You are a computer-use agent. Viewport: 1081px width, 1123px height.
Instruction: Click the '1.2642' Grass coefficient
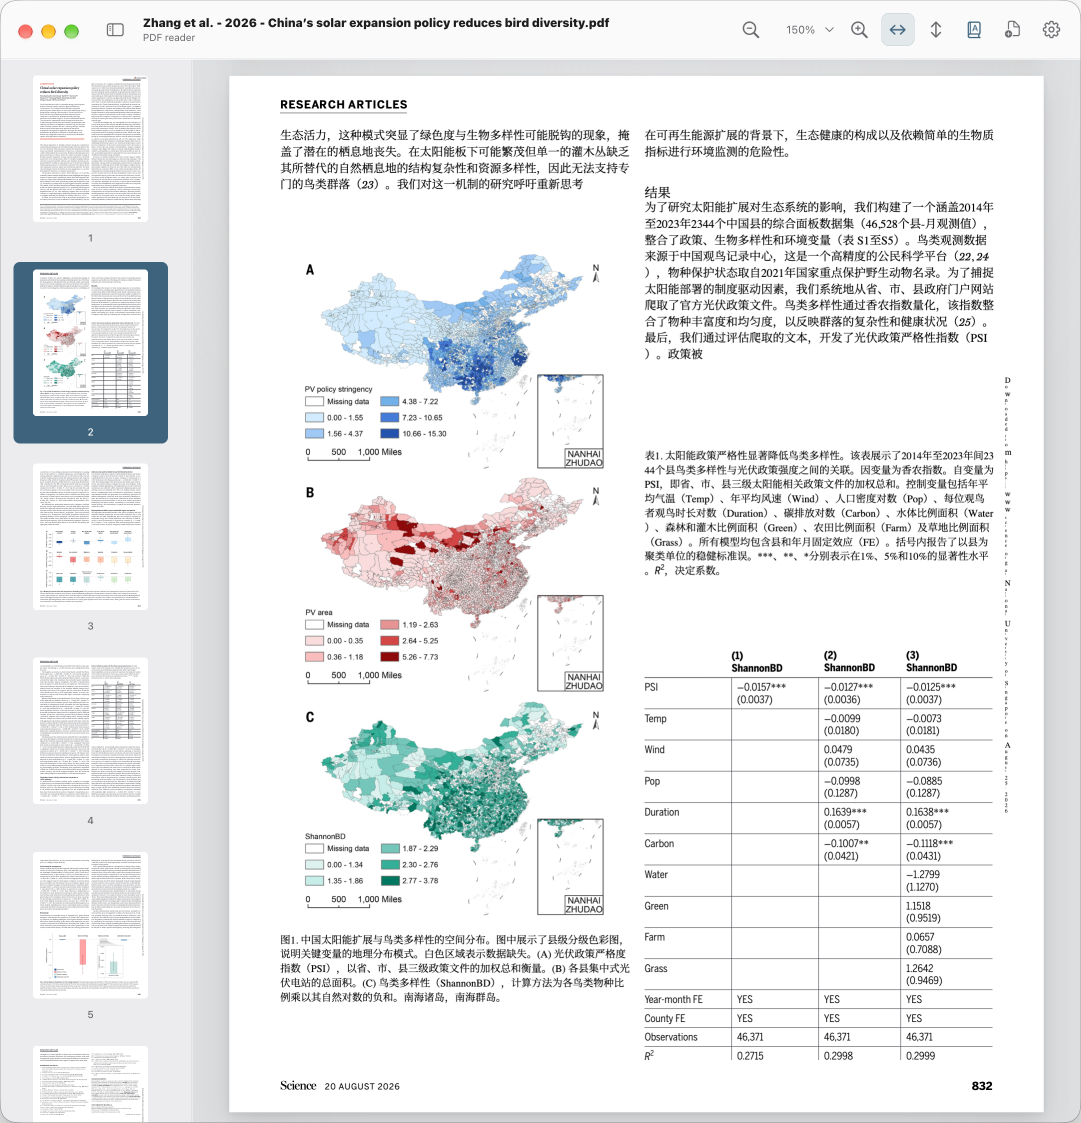[920, 968]
